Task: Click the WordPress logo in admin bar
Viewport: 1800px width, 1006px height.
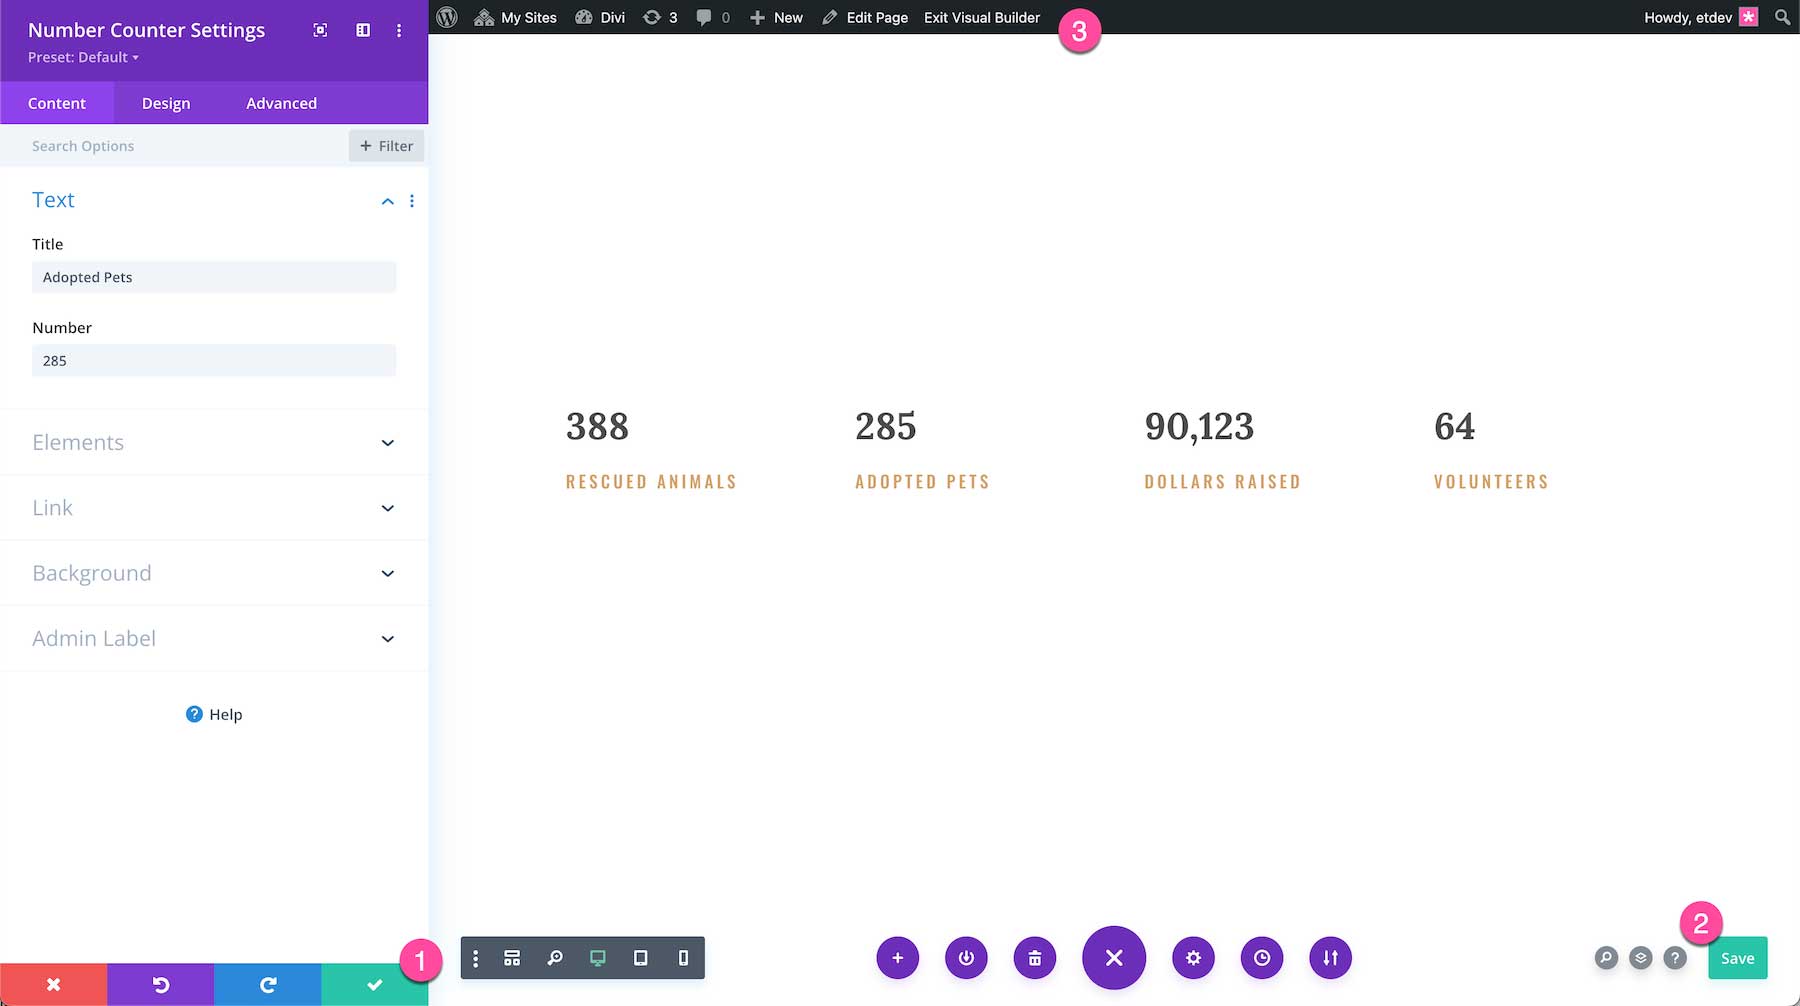Action: coord(447,17)
